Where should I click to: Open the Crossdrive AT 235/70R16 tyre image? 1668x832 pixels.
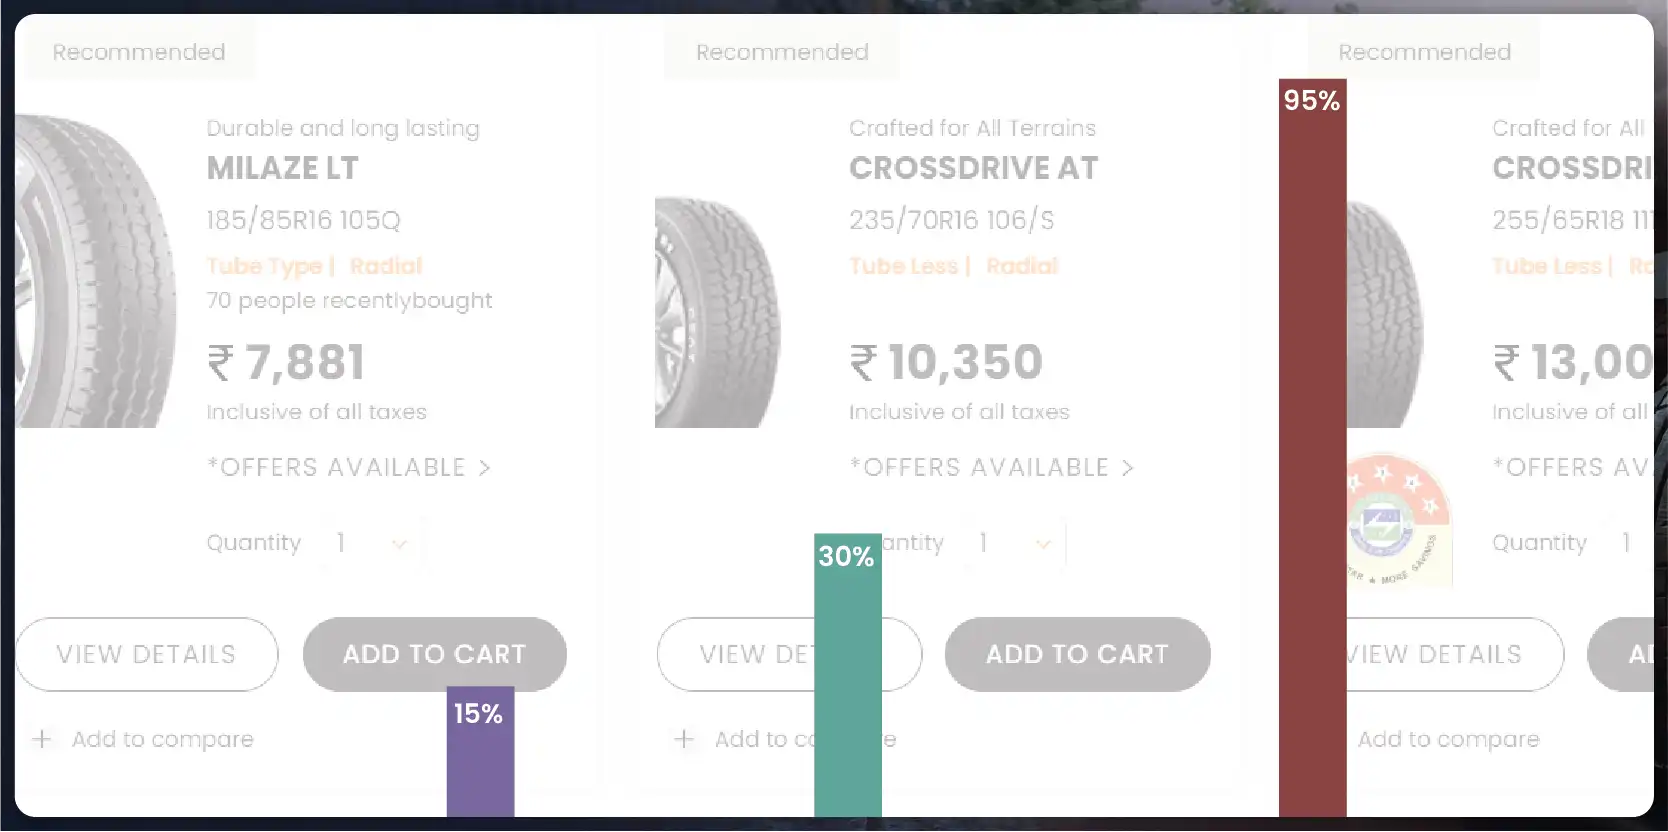tap(717, 312)
